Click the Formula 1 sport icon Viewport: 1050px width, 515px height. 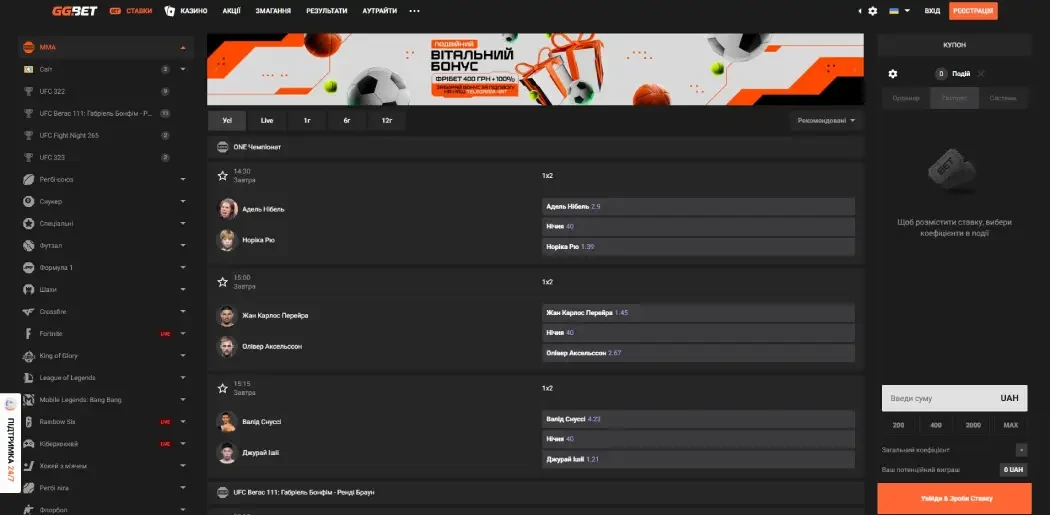28,267
